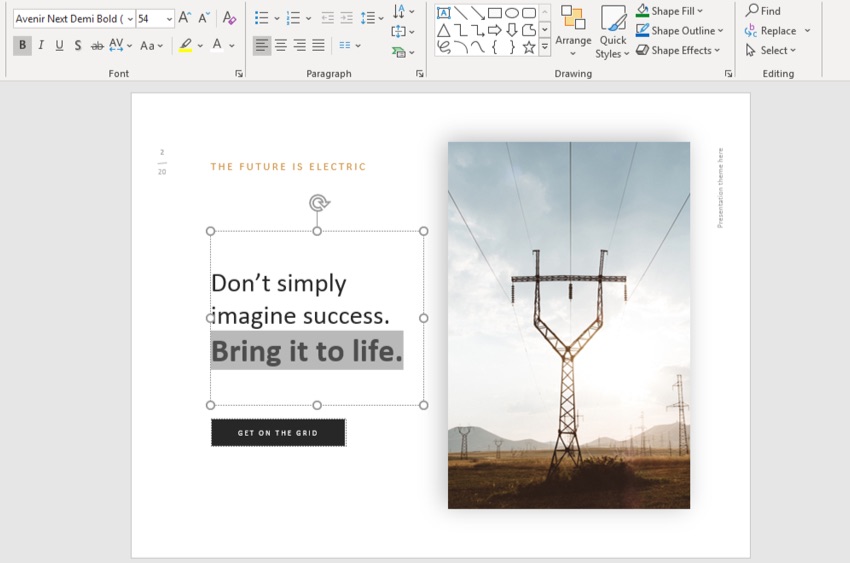The image size is (850, 563).
Task: Select the scribble freeform shape
Action: point(443,47)
